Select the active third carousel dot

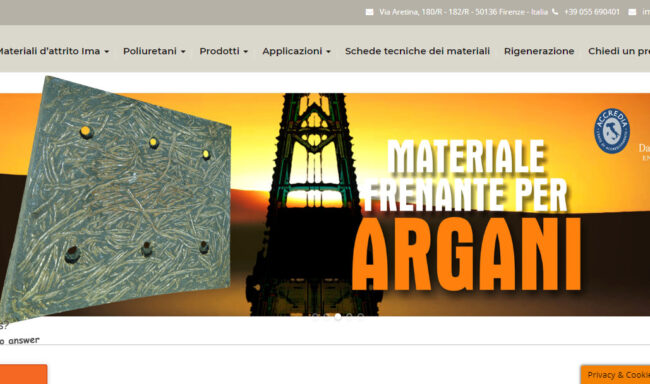click(338, 316)
